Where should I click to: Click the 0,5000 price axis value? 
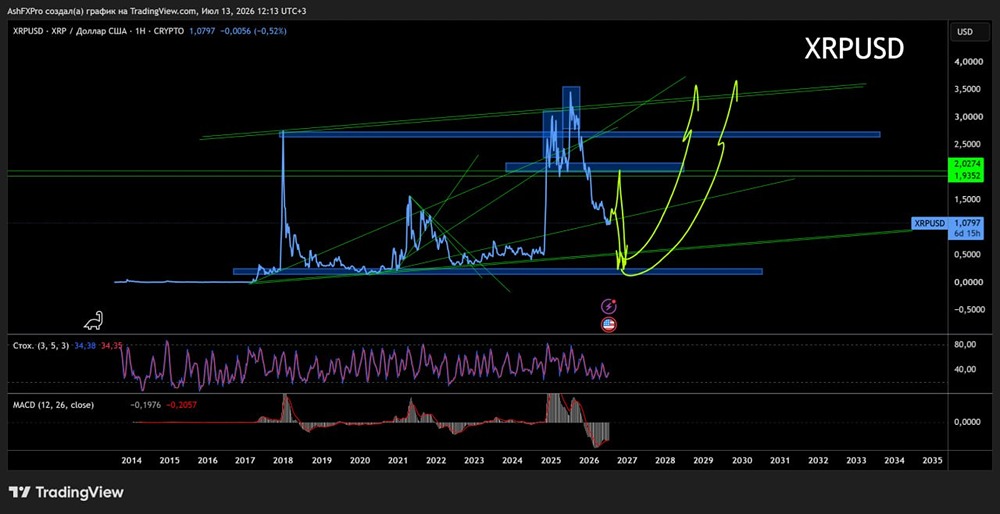coord(967,254)
